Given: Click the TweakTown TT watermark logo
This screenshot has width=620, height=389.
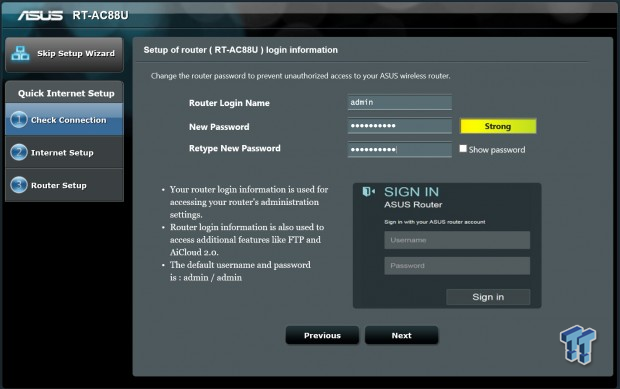Looking at the screenshot, I should point(578,344).
